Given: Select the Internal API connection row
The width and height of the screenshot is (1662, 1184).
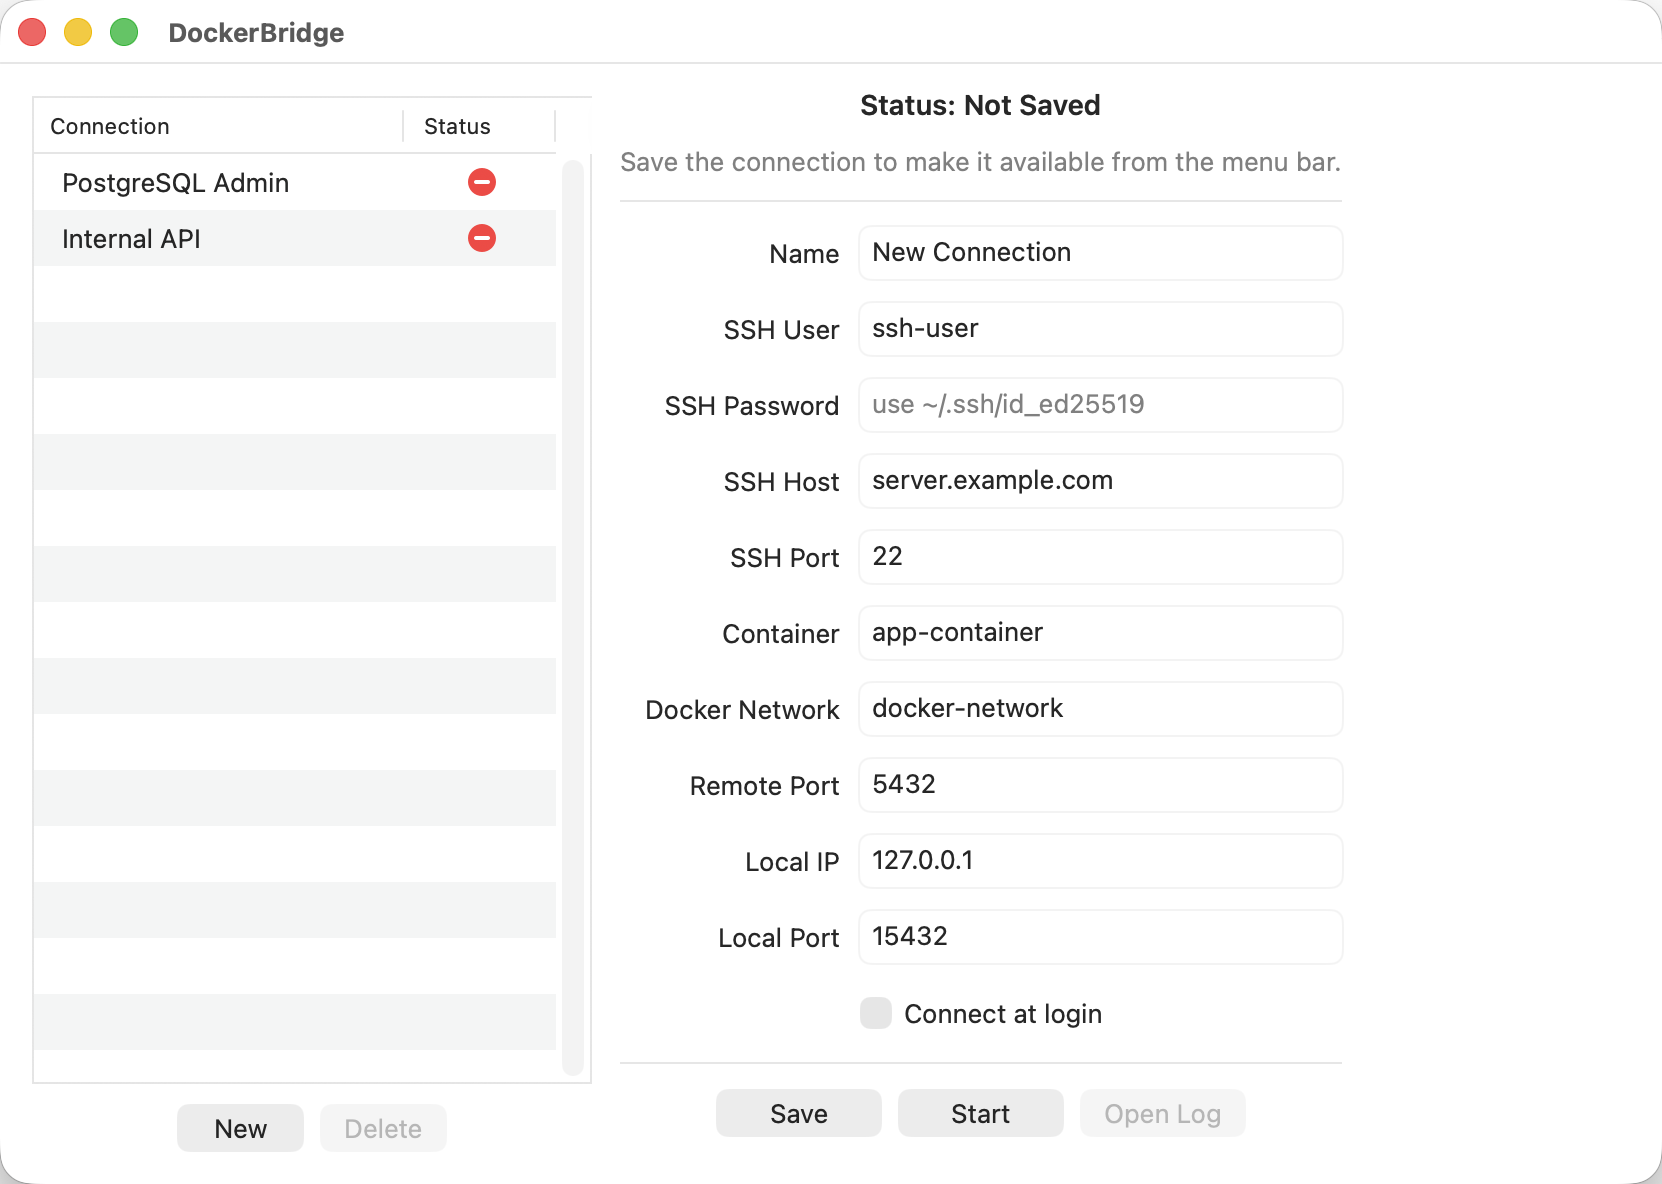Looking at the screenshot, I should coord(295,238).
